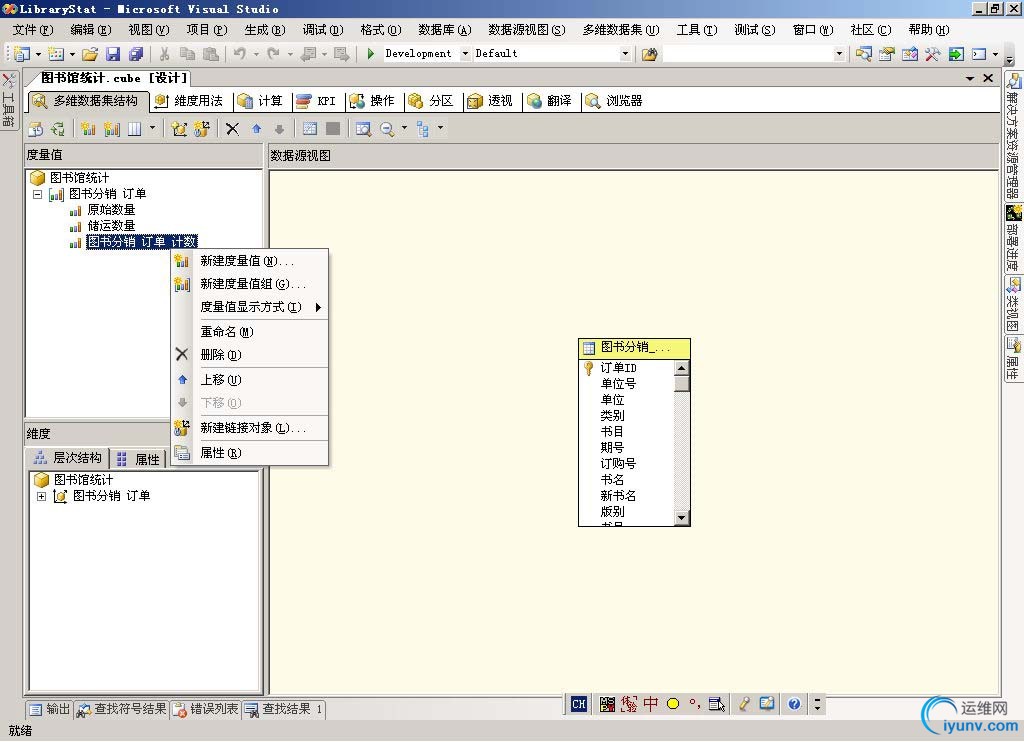Click the Find Table magnifier icon
Image resolution: width=1024 pixels, height=742 pixels.
[363, 129]
